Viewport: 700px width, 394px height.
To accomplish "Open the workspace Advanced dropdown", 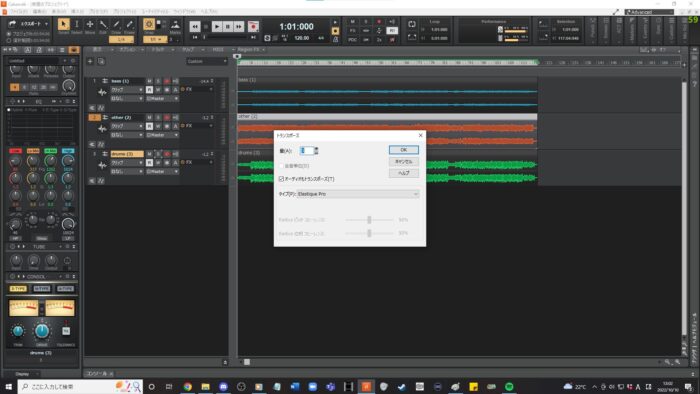I will tap(649, 12).
